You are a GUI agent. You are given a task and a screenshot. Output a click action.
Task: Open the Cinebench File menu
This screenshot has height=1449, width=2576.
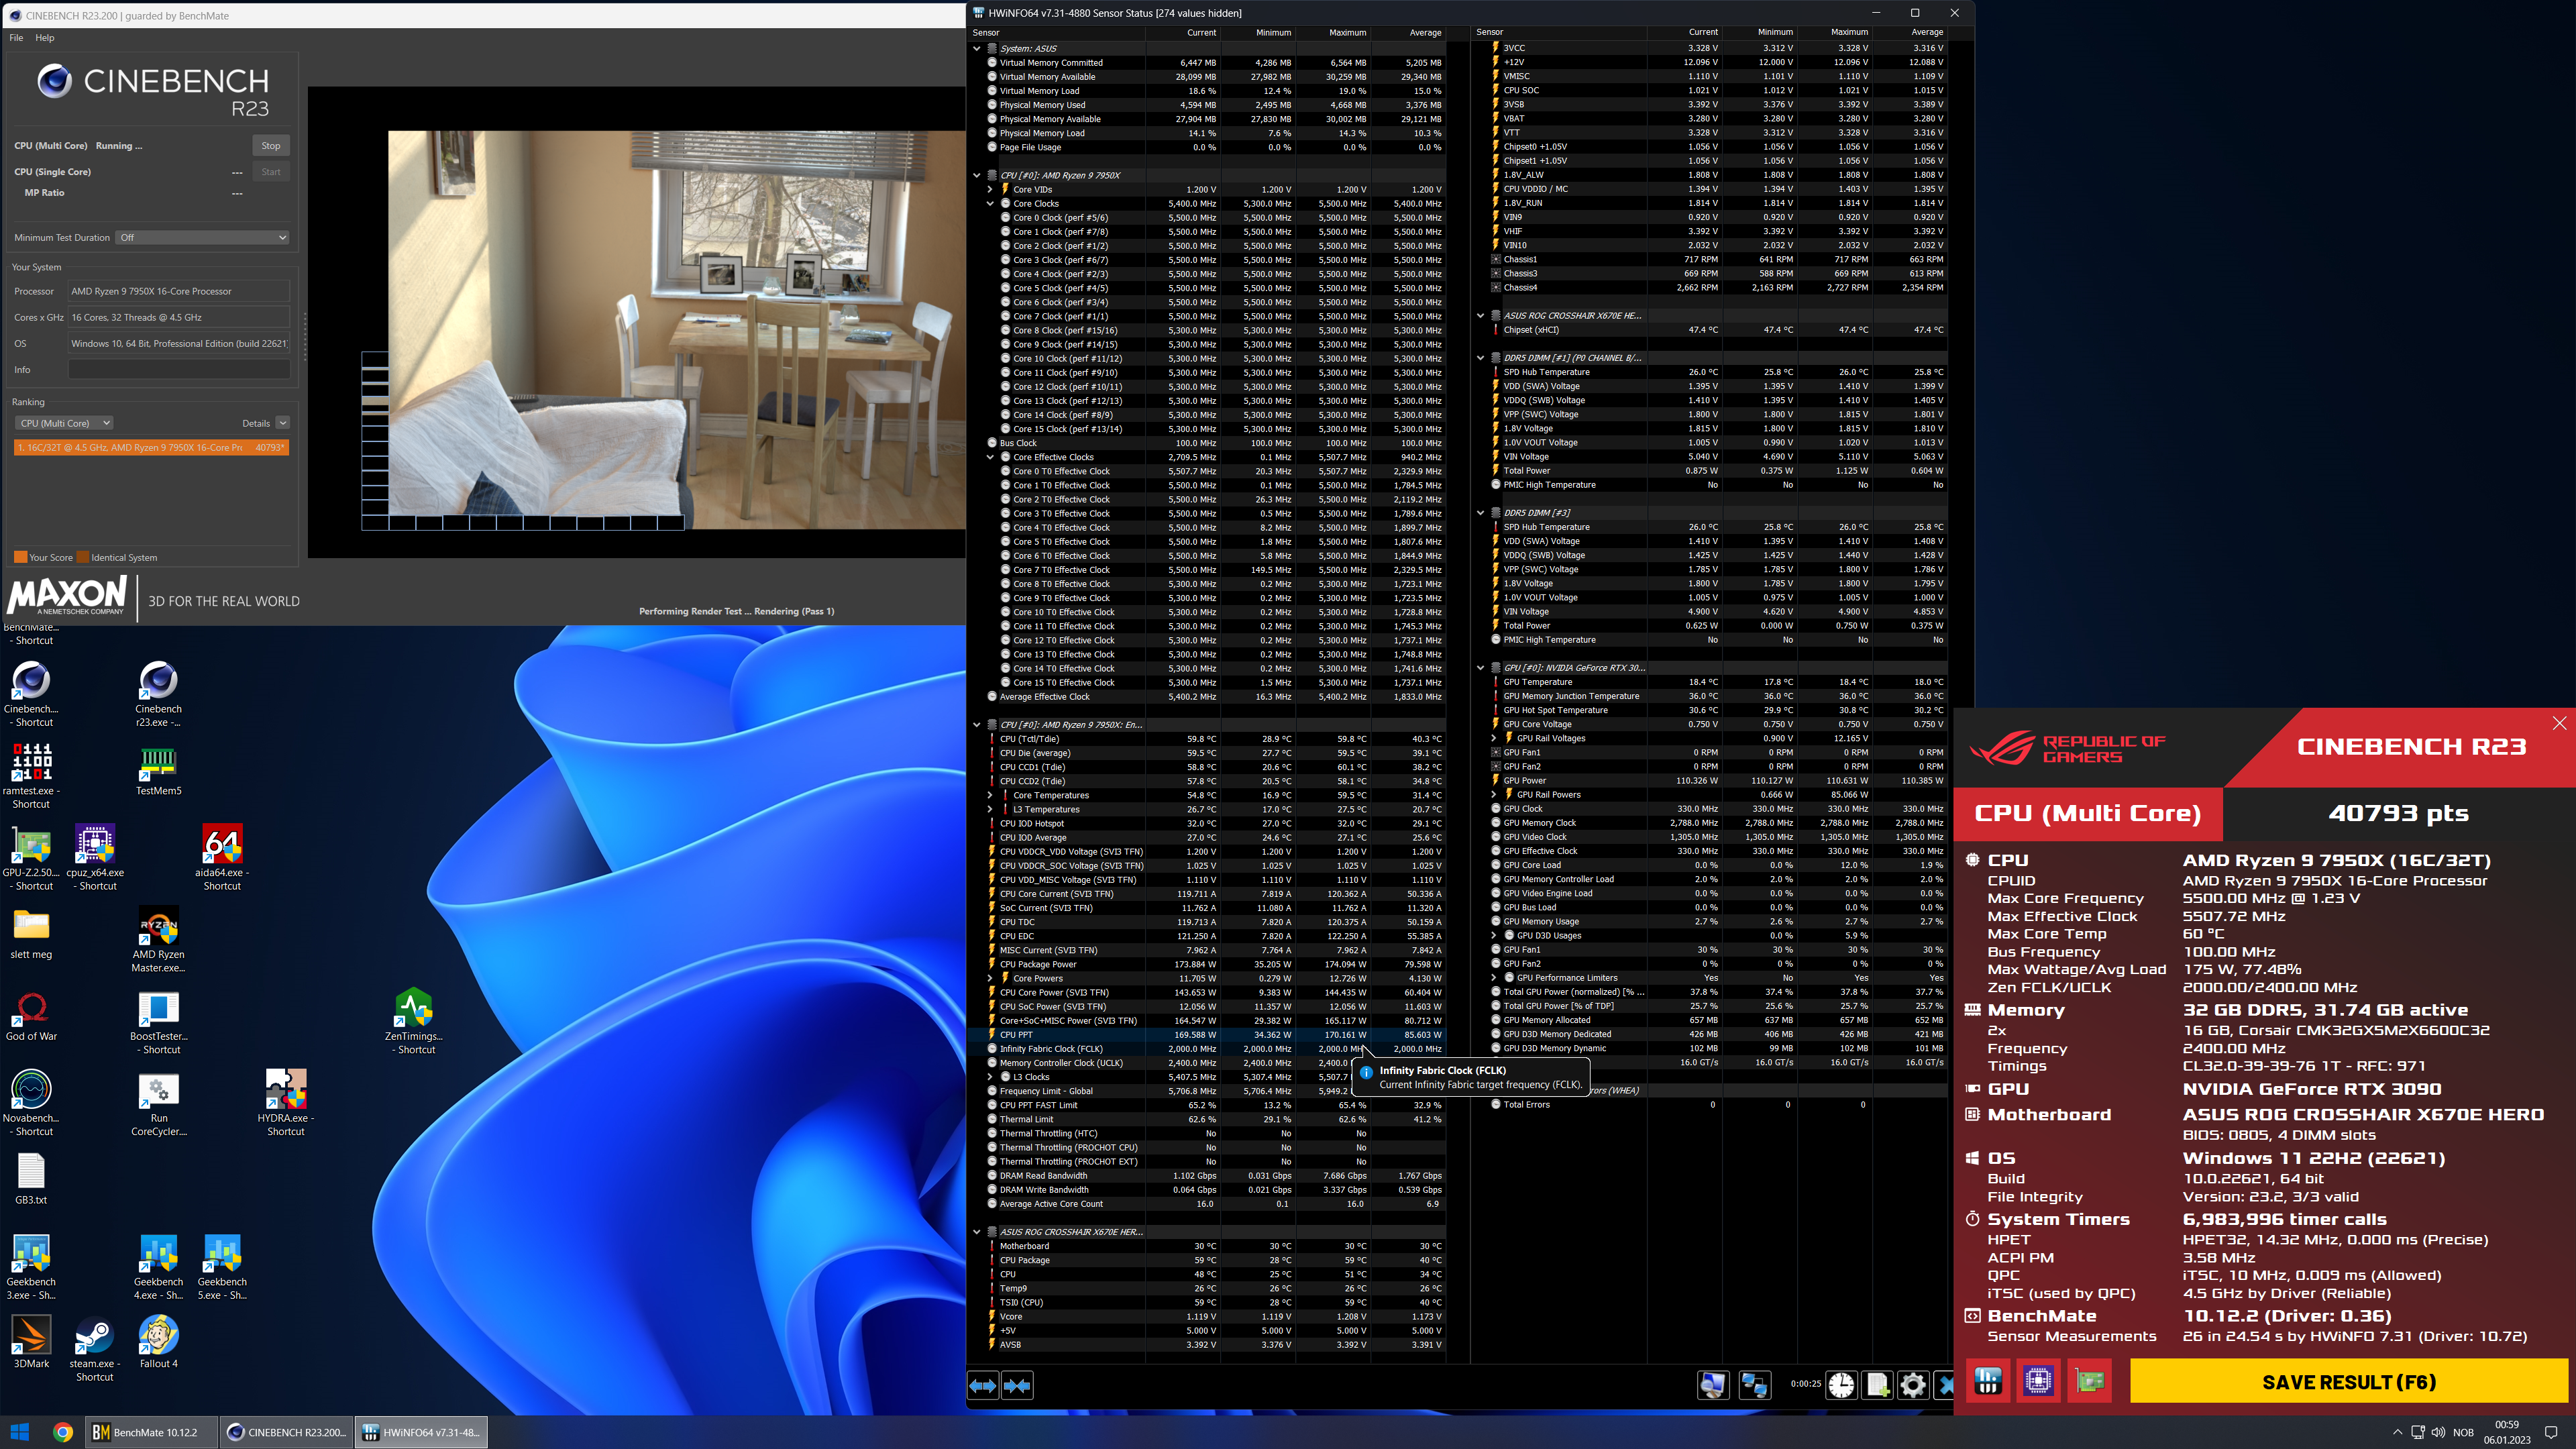(x=16, y=38)
